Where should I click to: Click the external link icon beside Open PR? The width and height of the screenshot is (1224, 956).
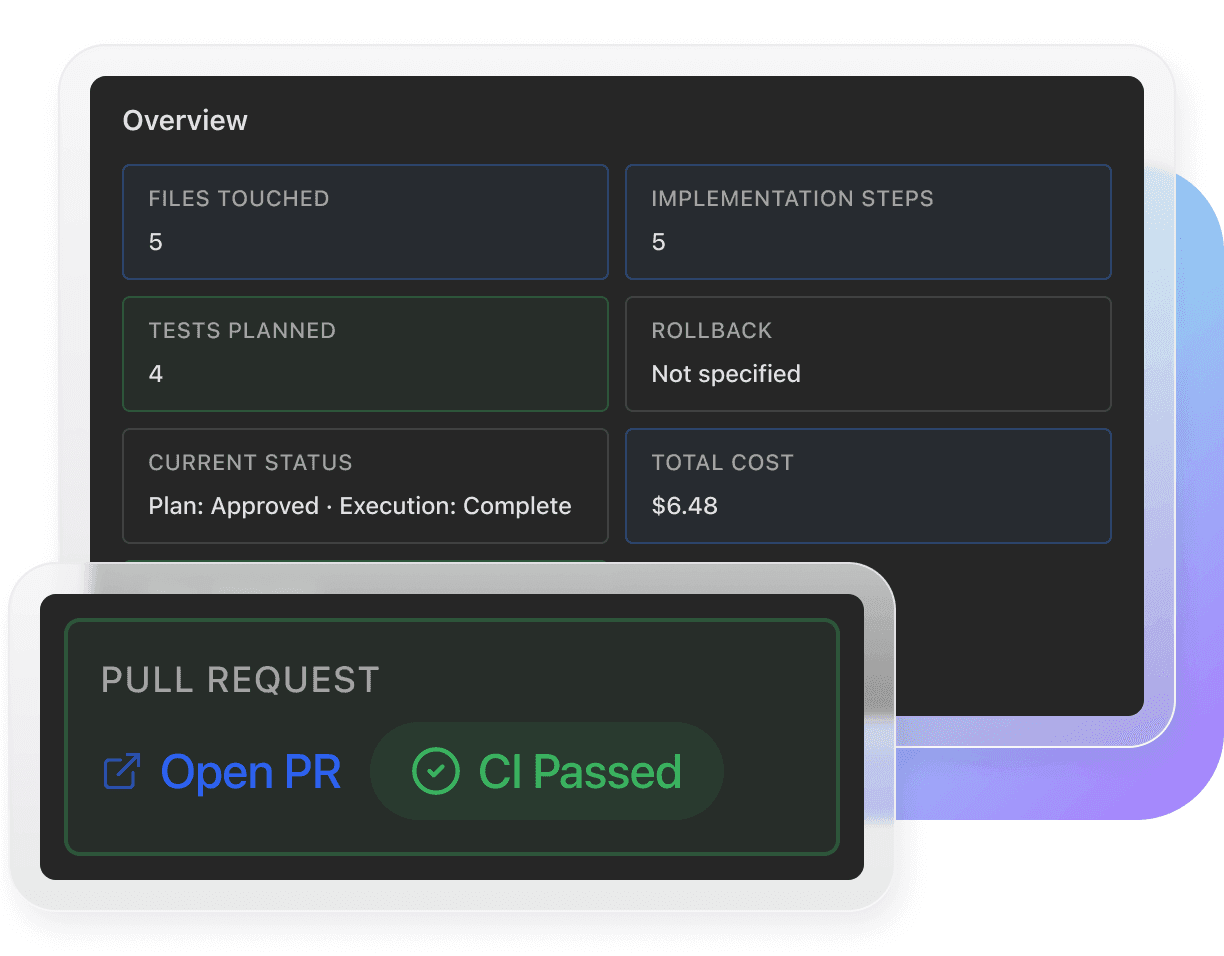click(122, 772)
